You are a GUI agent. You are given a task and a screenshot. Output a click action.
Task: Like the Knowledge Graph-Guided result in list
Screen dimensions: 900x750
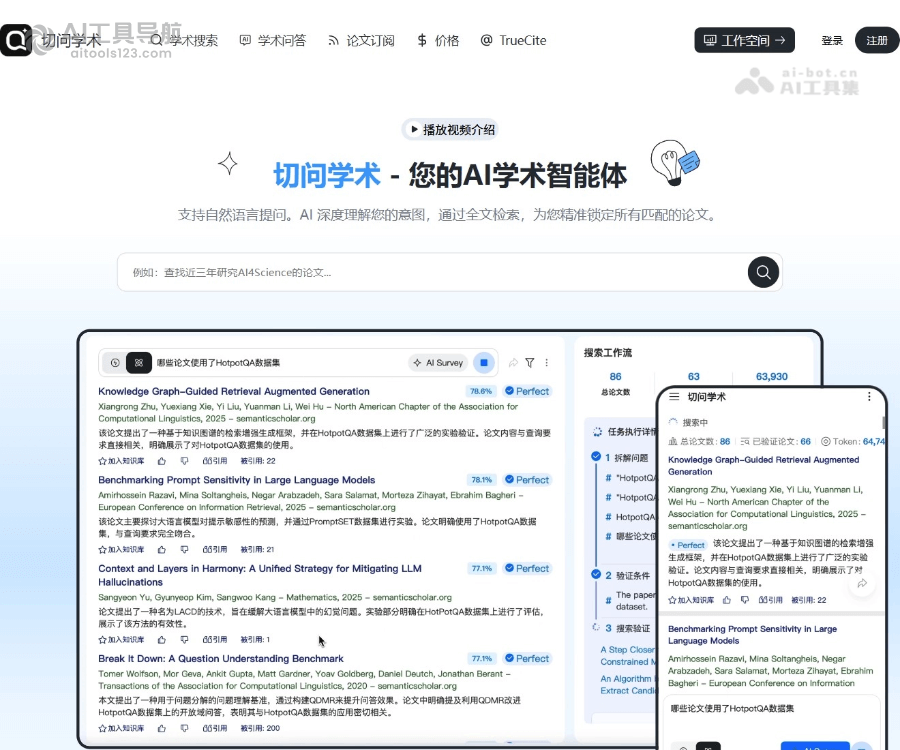click(162, 461)
